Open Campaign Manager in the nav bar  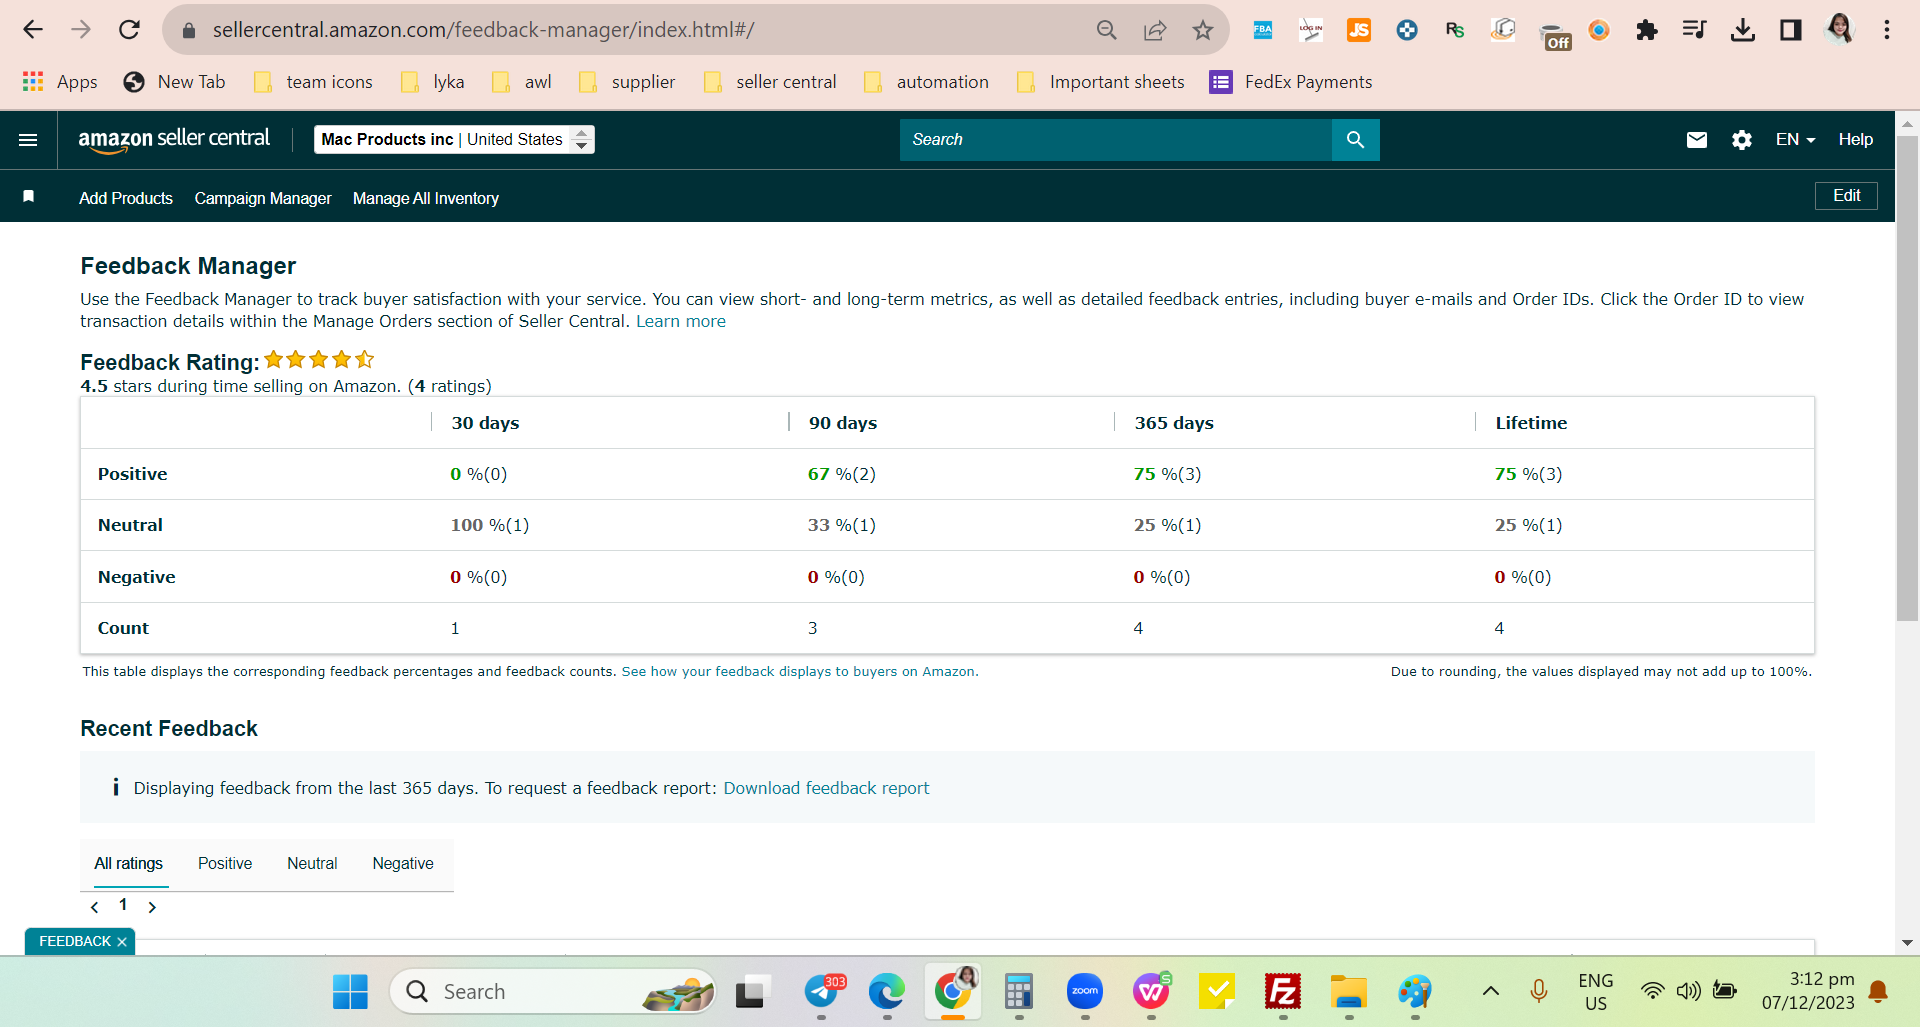click(263, 198)
